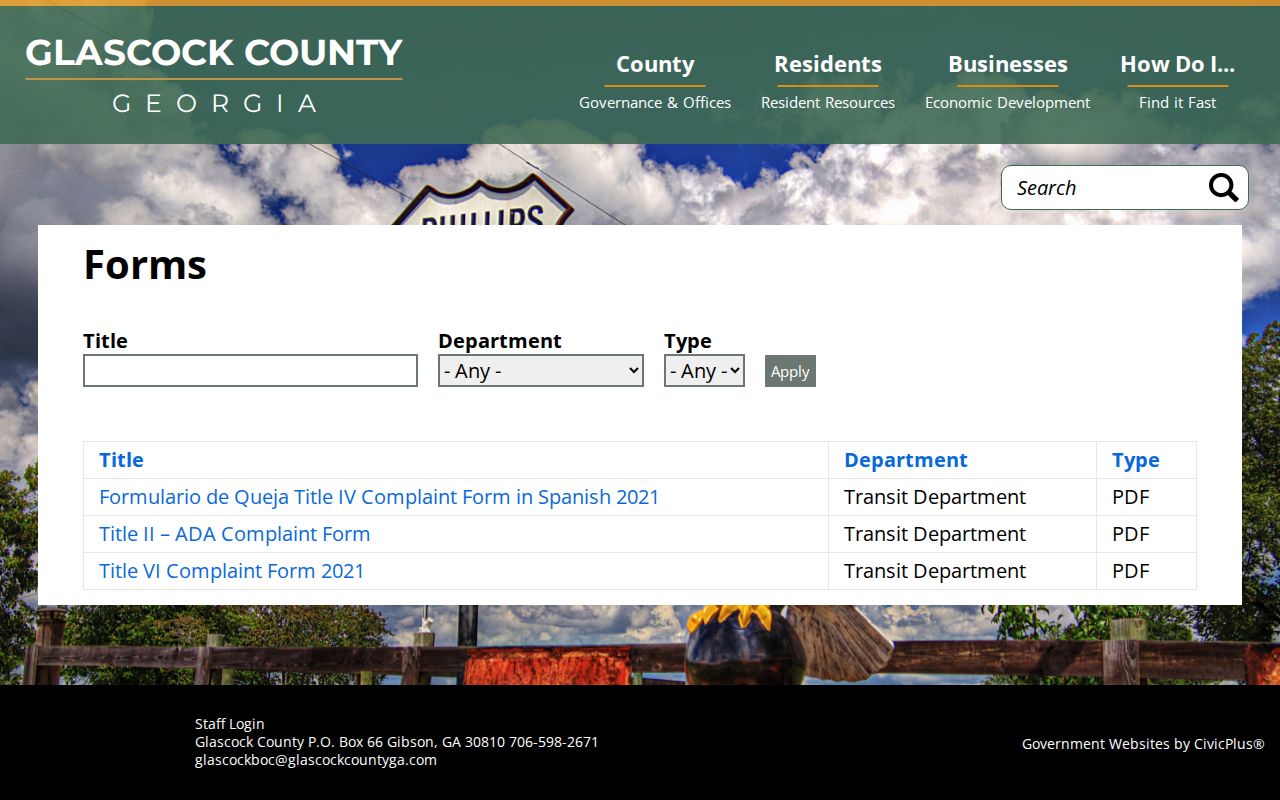
Task: Click the glascockboc@glascockcountyga.com email link
Action: pos(316,760)
